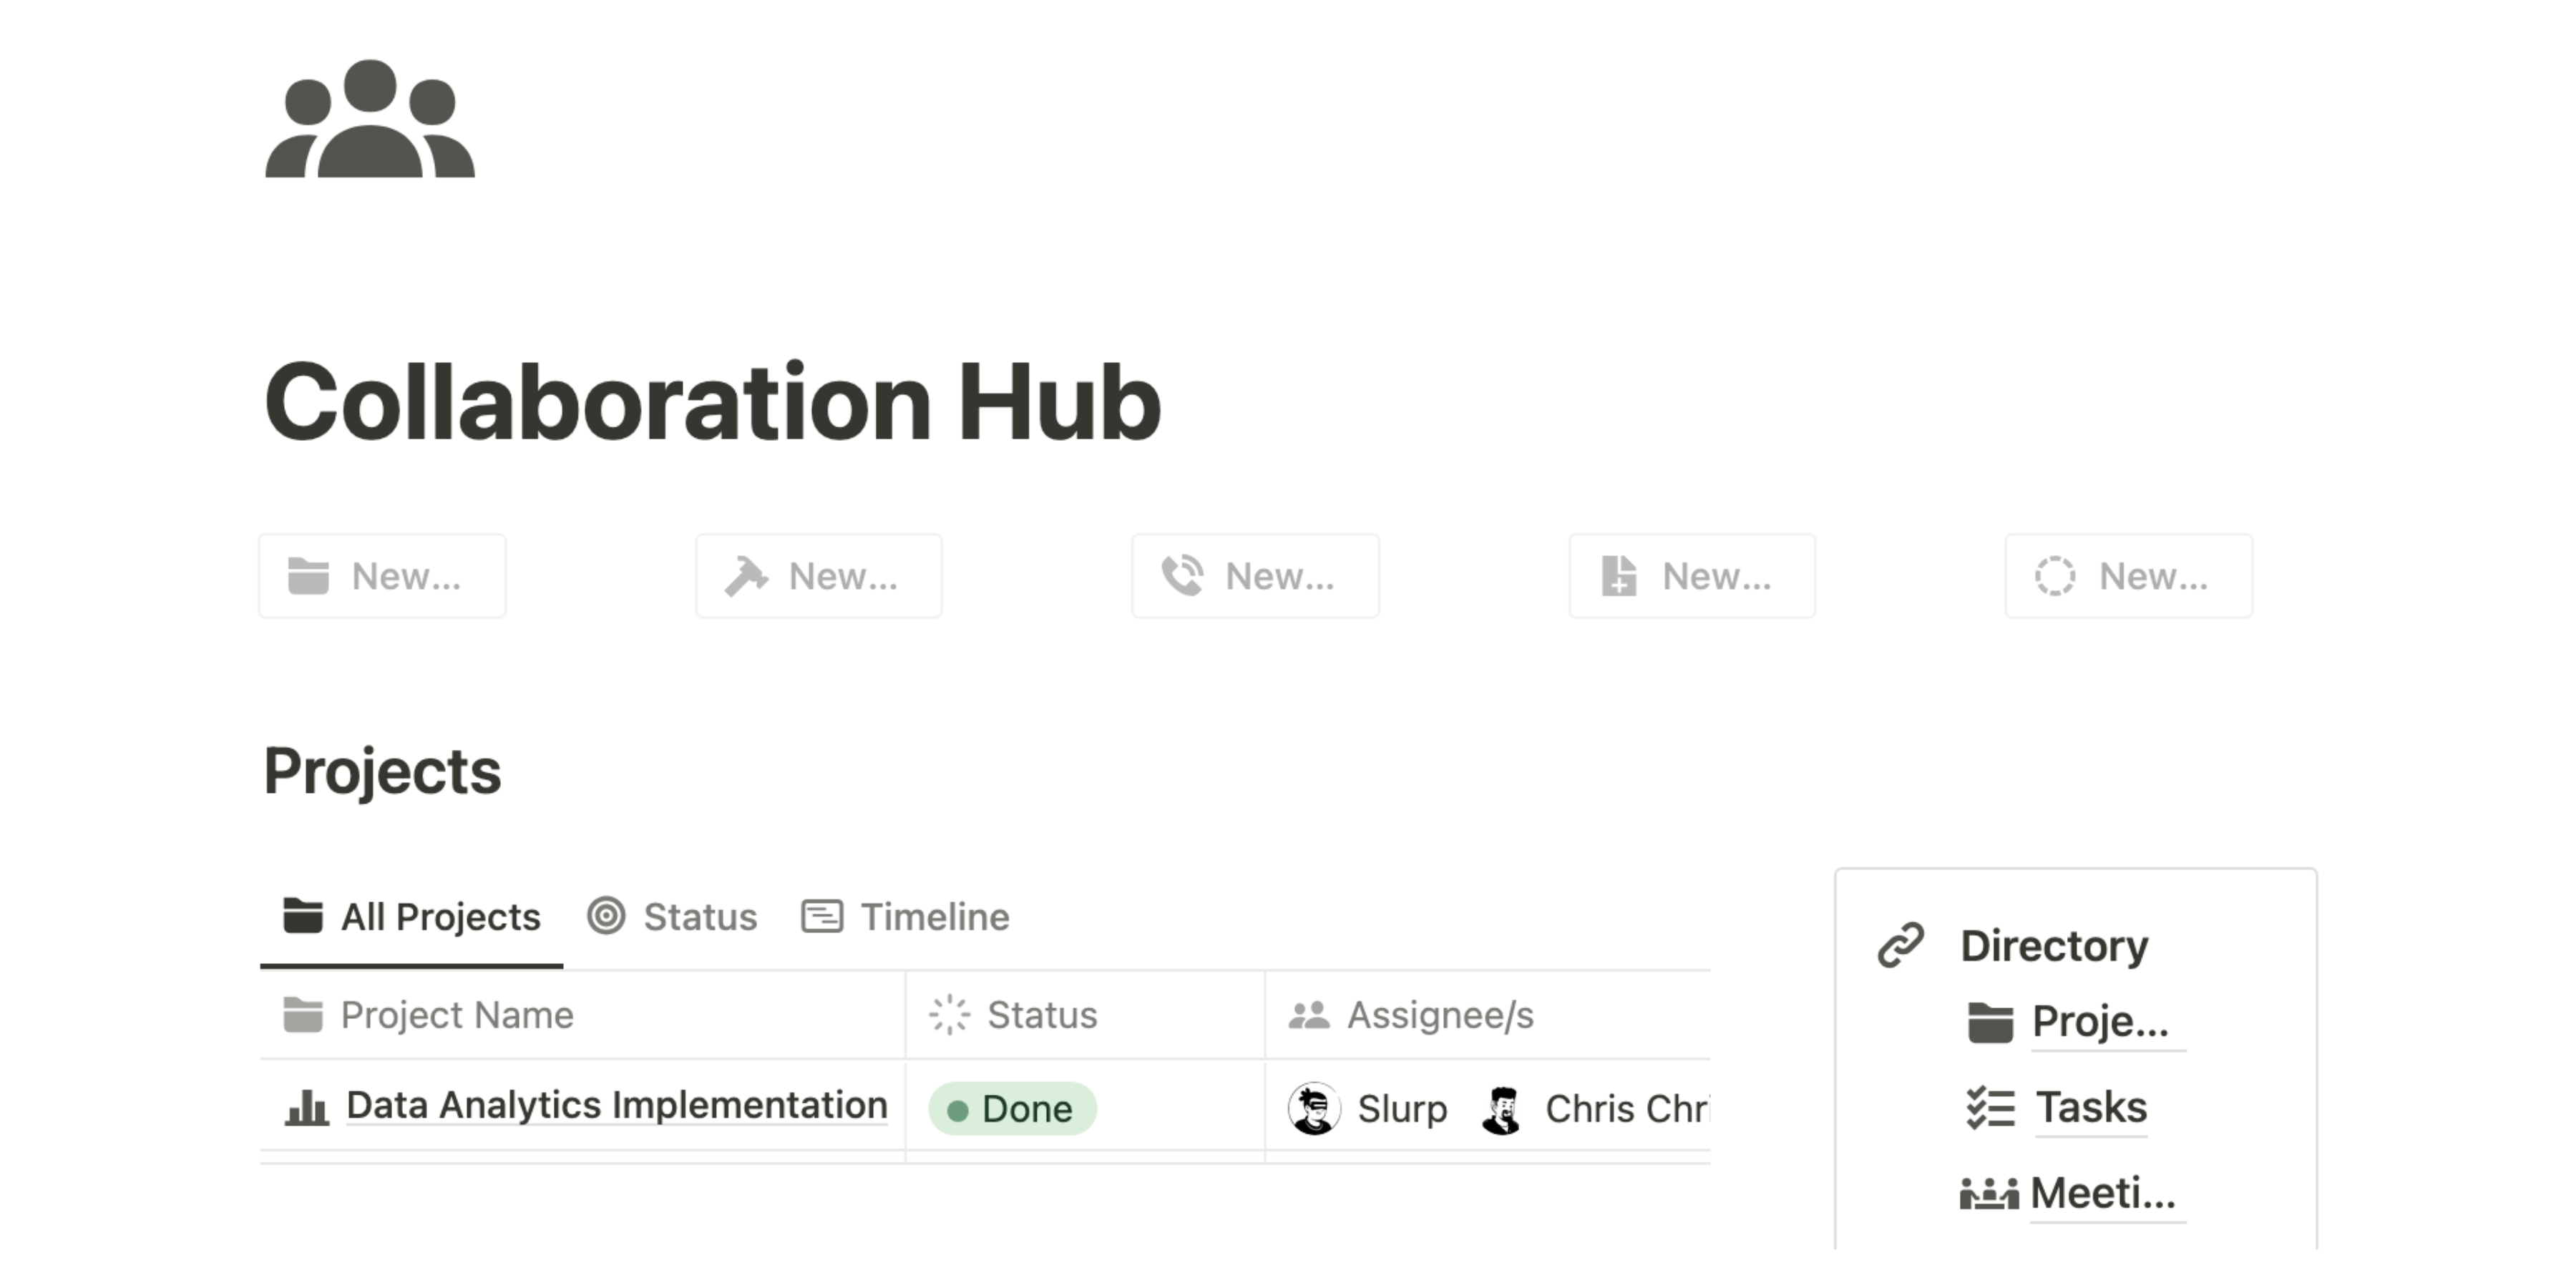Screen dimensions: 2576x1288
Task: Click Slurp's avatar in assignees
Action: tap(1314, 1109)
